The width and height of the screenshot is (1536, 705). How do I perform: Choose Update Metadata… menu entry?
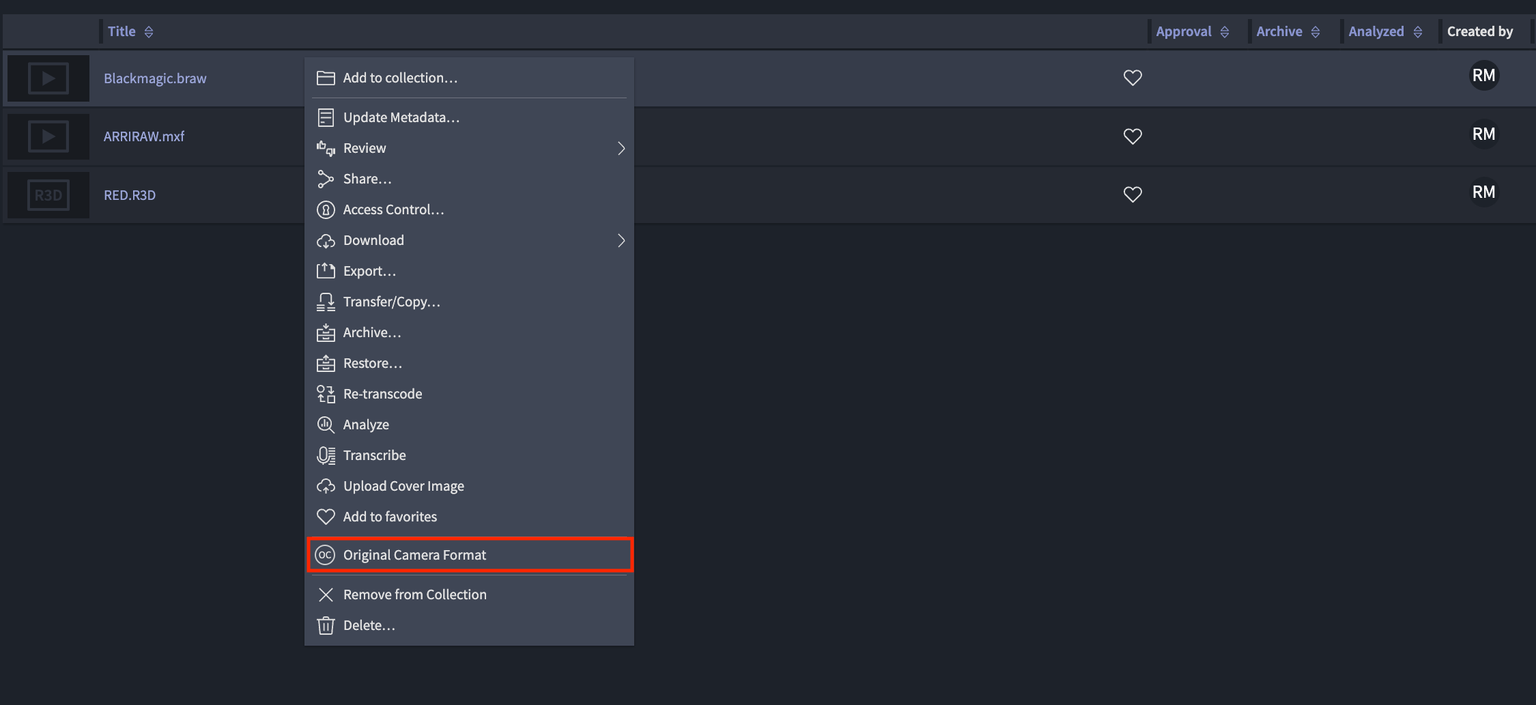469,118
